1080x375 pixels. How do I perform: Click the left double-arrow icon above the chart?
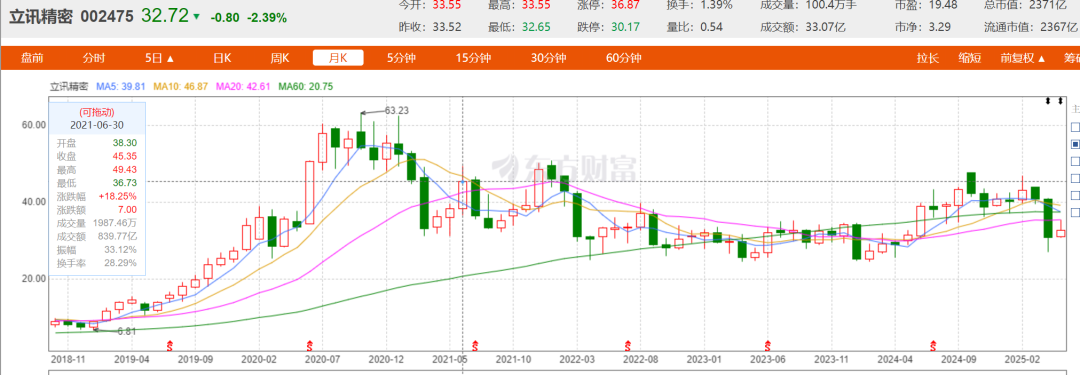pyautogui.click(x=1048, y=101)
